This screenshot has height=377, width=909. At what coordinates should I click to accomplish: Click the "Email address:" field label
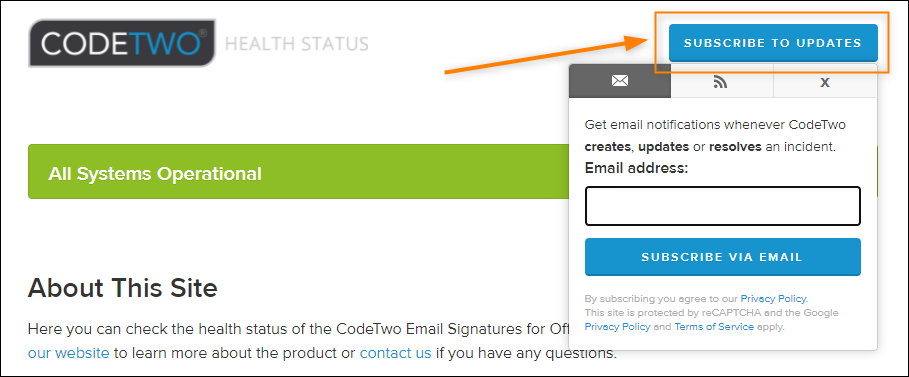[x=637, y=169]
